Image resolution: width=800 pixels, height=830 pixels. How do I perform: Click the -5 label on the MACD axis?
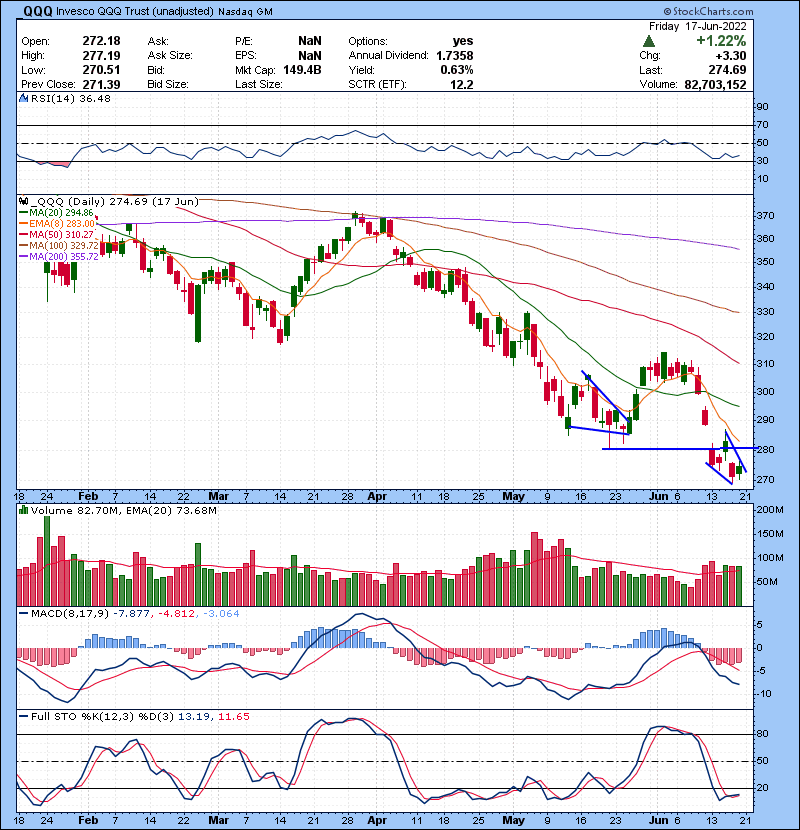point(760,671)
